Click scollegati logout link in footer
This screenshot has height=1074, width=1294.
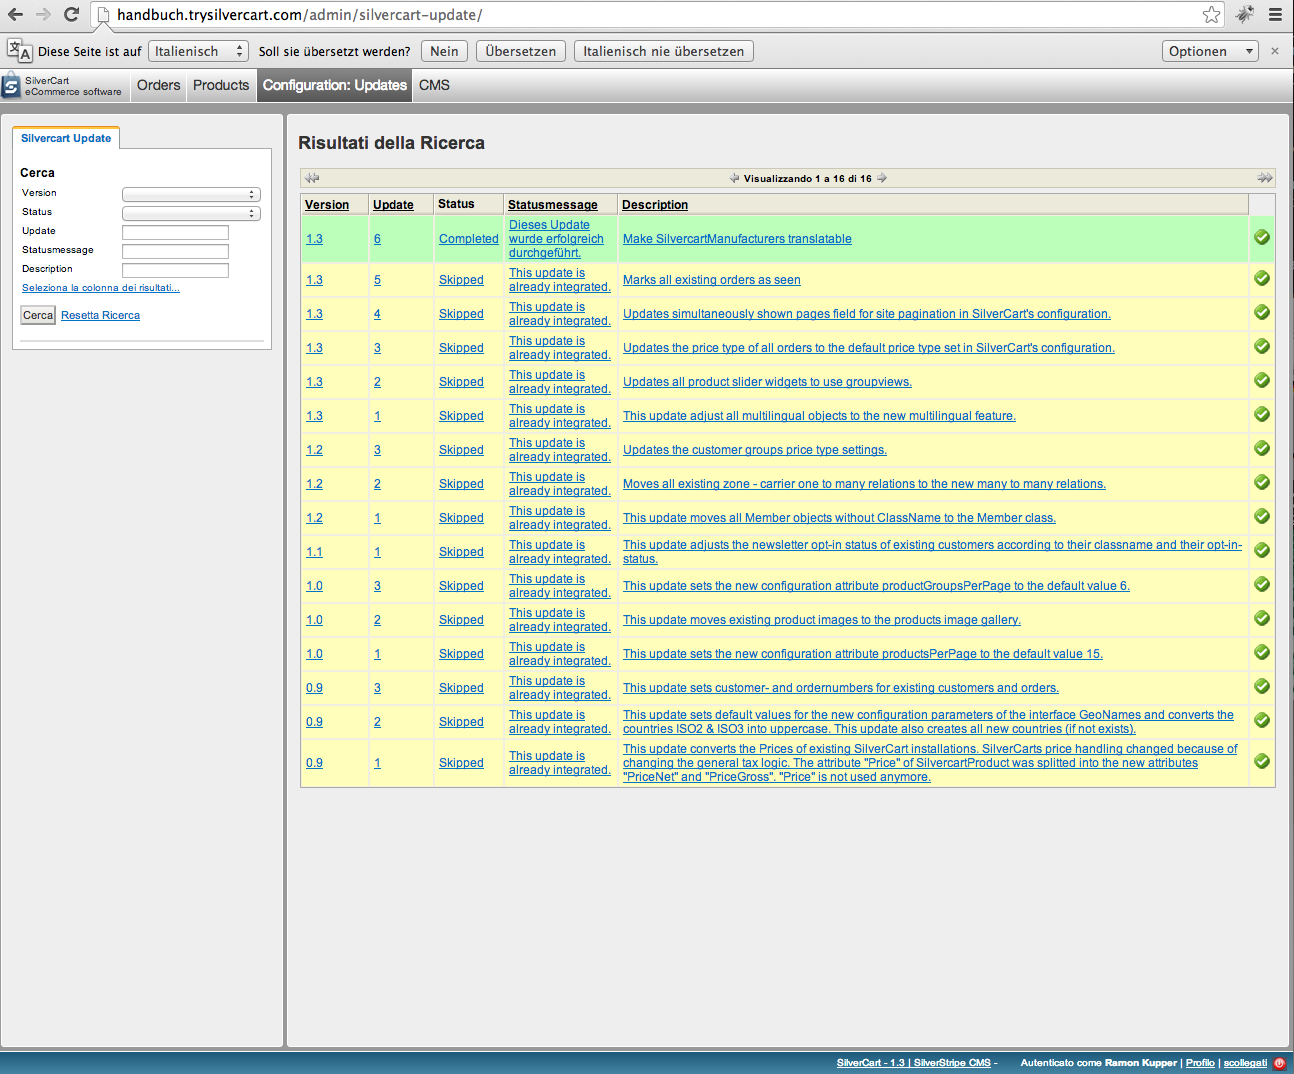tap(1245, 1063)
